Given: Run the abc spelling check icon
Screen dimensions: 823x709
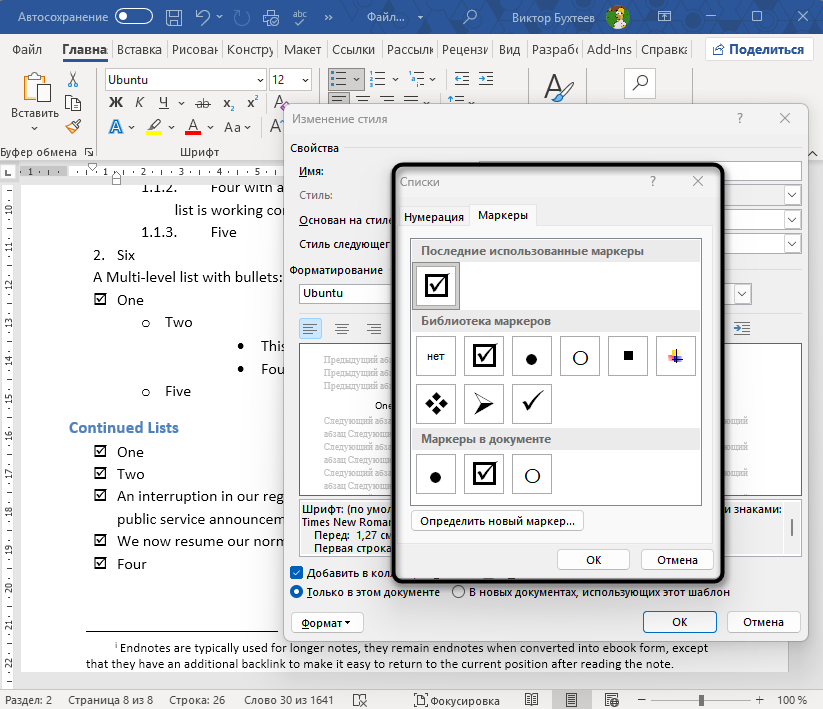Looking at the screenshot, I should pos(300,17).
